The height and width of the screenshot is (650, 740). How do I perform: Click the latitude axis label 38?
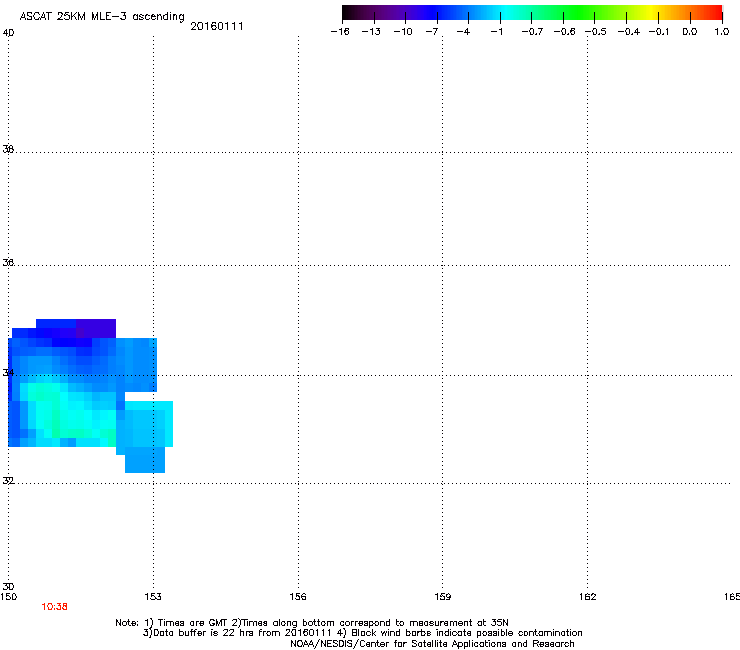(x=8, y=149)
